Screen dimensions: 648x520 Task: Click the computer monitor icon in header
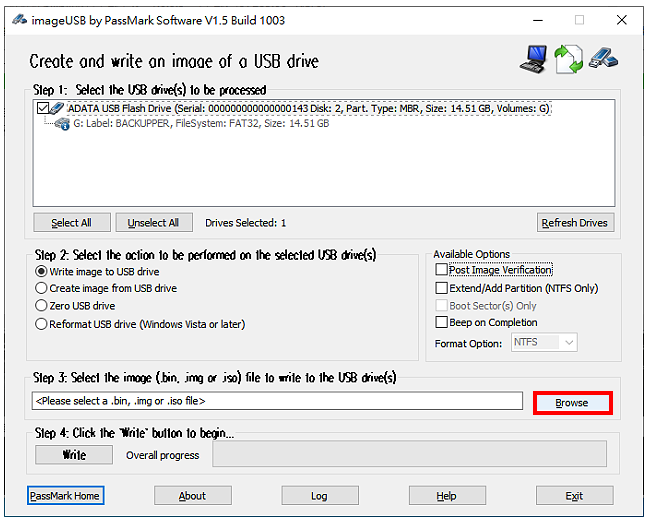click(534, 59)
